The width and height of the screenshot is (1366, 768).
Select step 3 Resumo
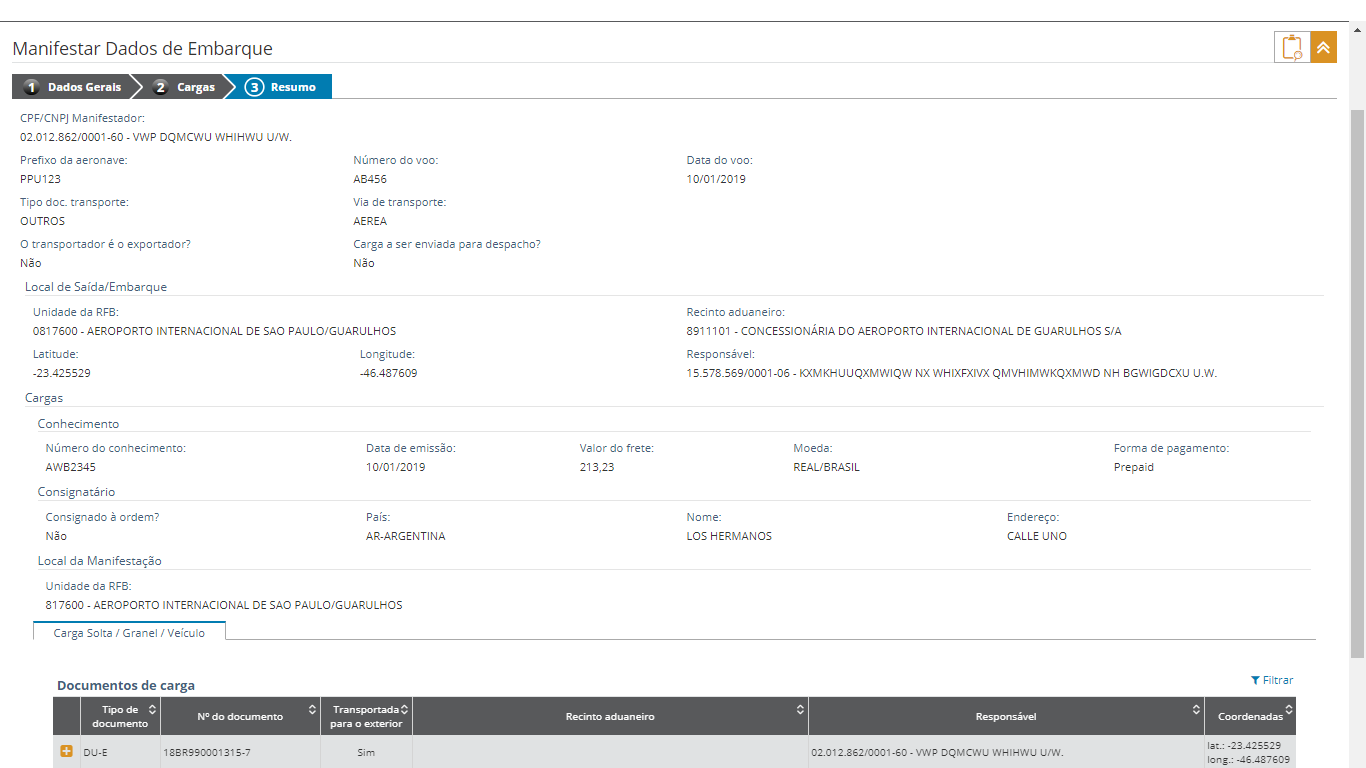click(282, 87)
